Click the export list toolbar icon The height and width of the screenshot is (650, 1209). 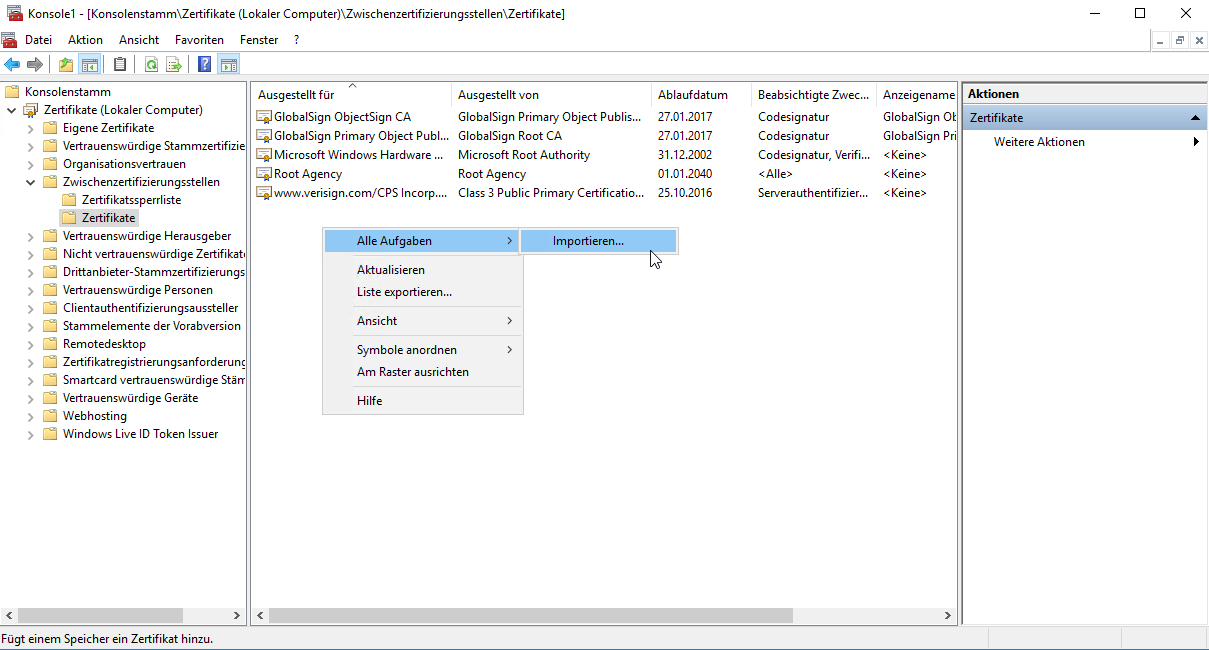pos(174,65)
